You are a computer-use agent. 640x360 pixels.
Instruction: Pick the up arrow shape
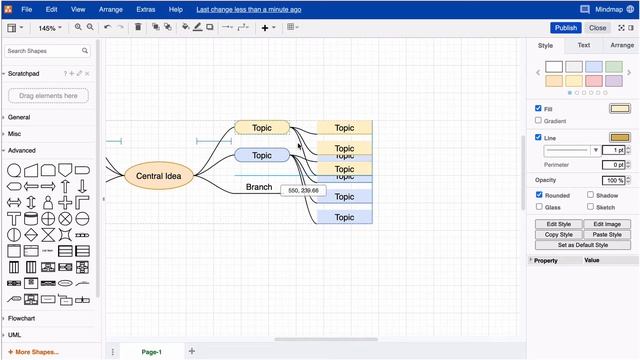[x=65, y=186]
